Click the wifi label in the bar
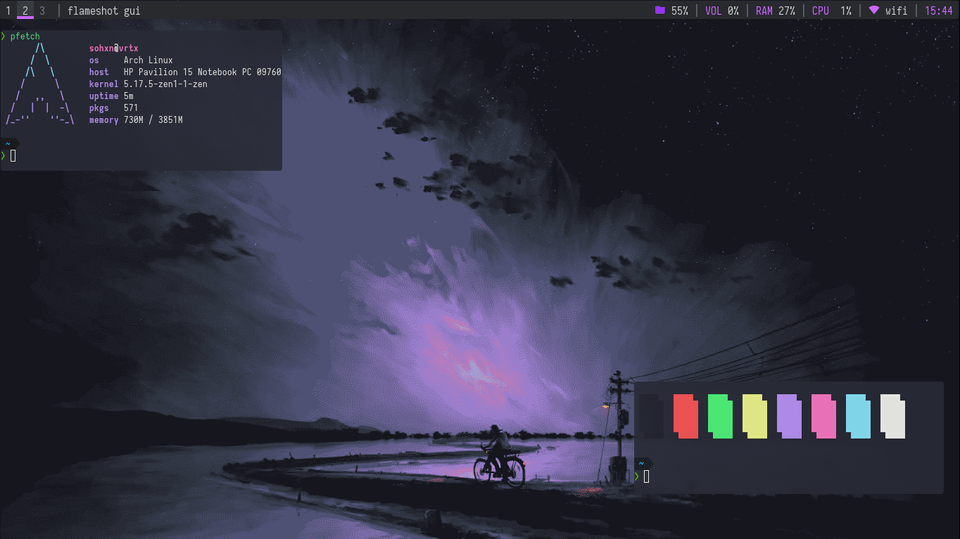 pyautogui.click(x=896, y=10)
